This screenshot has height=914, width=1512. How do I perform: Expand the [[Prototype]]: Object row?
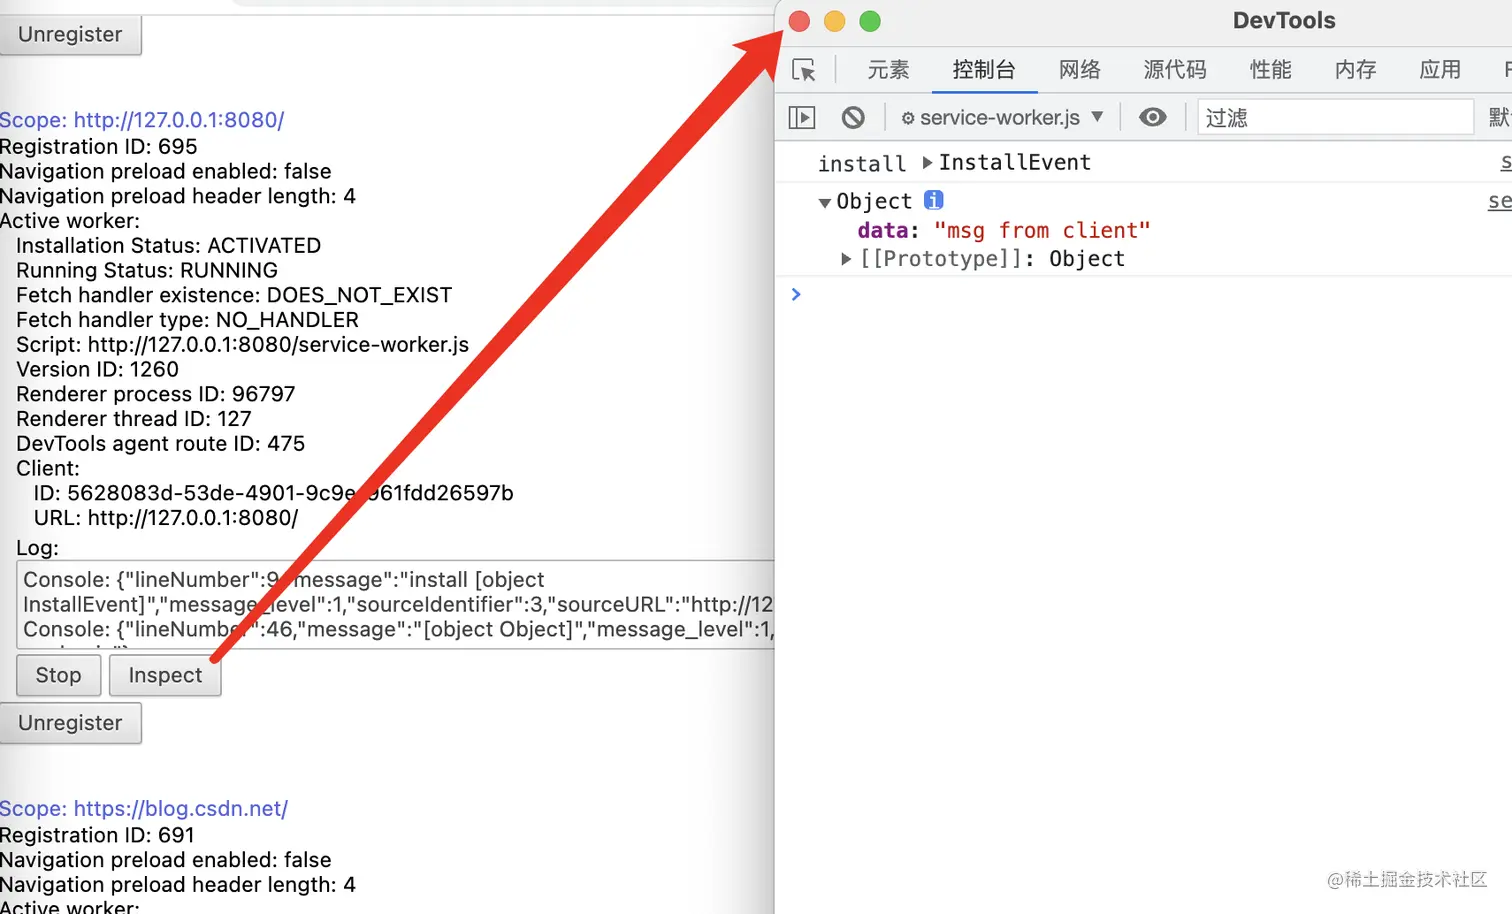pyautogui.click(x=846, y=259)
